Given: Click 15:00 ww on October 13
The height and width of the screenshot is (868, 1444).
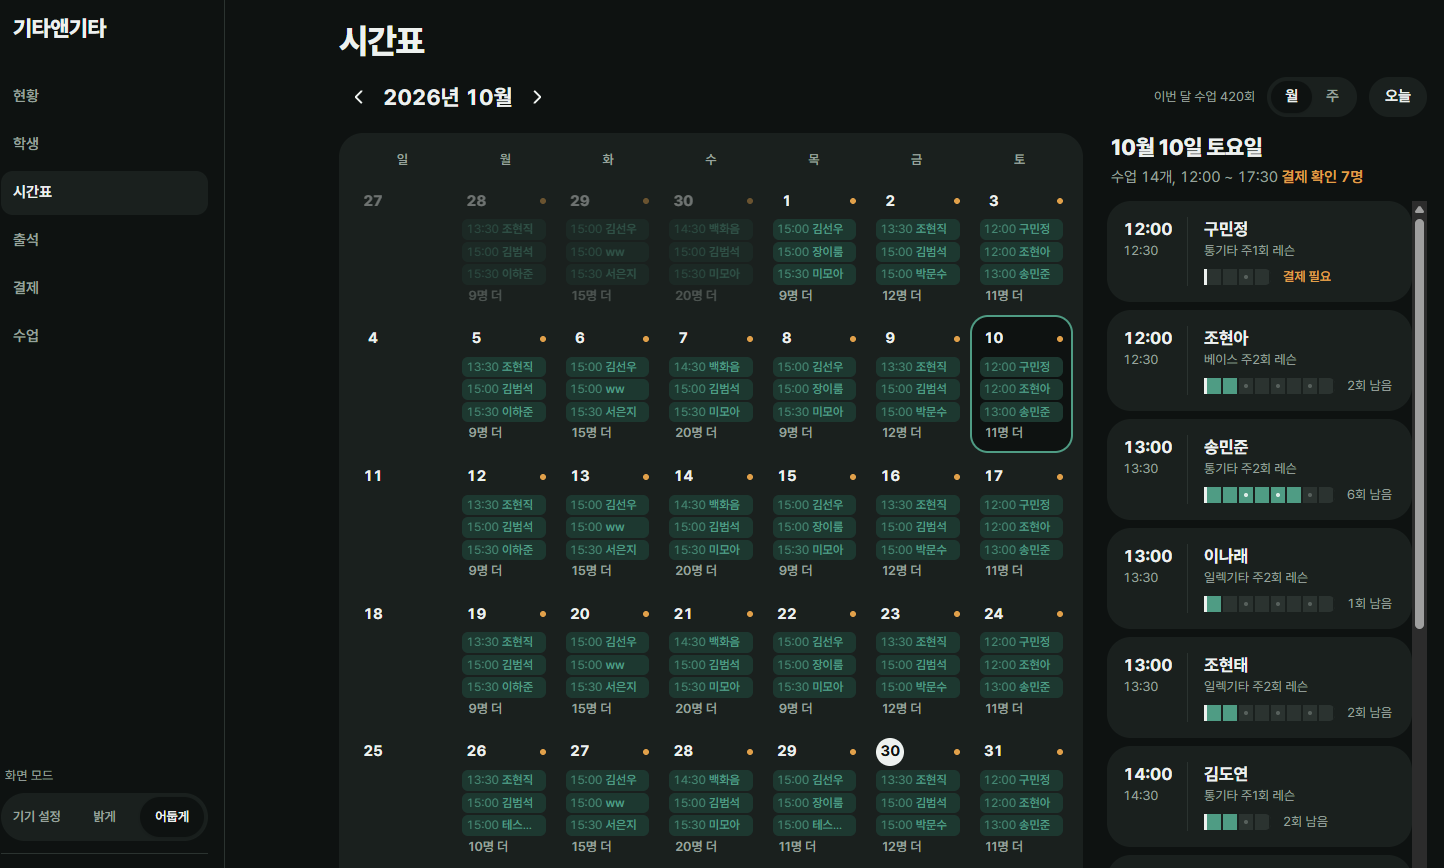Looking at the screenshot, I should 607,527.
